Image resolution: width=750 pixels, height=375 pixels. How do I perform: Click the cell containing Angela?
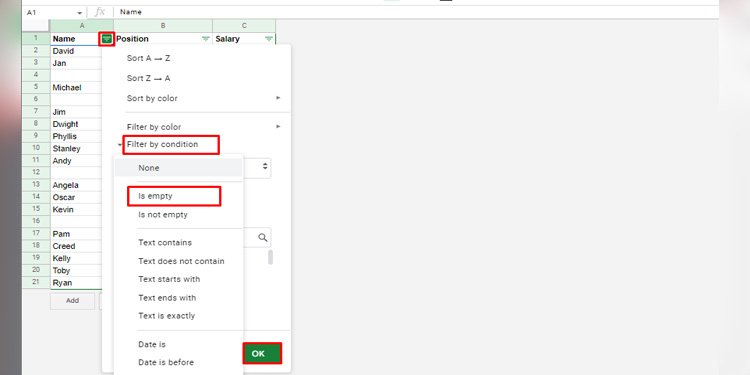(76, 185)
